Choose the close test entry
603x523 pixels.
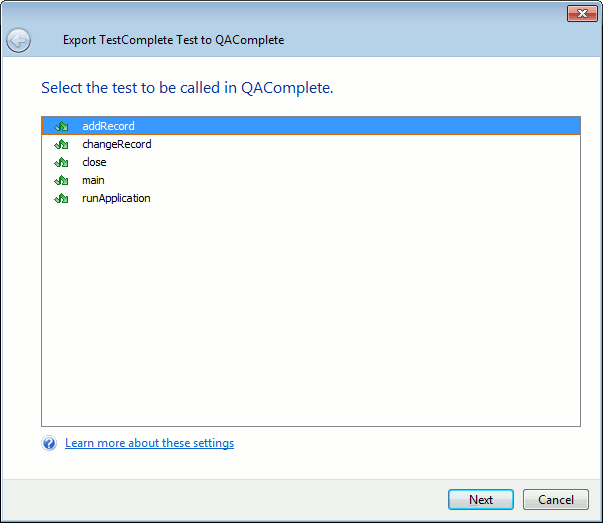tap(94, 162)
